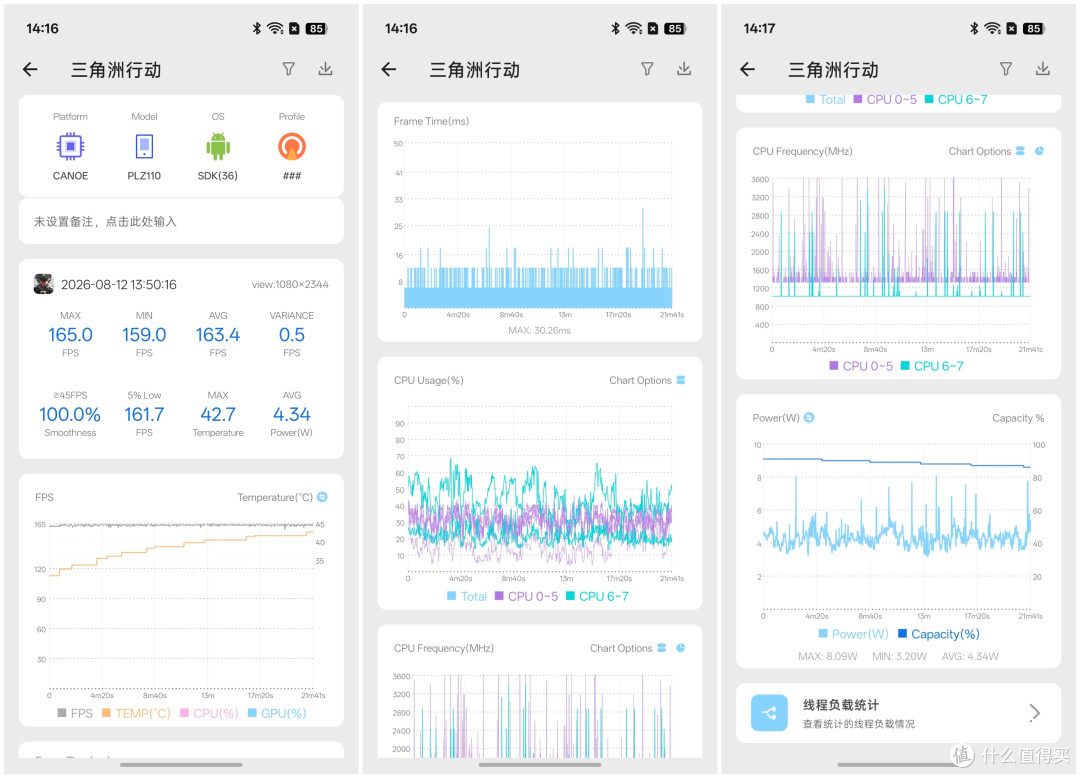Image resolution: width=1080 pixels, height=778 pixels.
Task: Tap the note field '未设置备注，点击此处输入'
Action: (x=181, y=222)
